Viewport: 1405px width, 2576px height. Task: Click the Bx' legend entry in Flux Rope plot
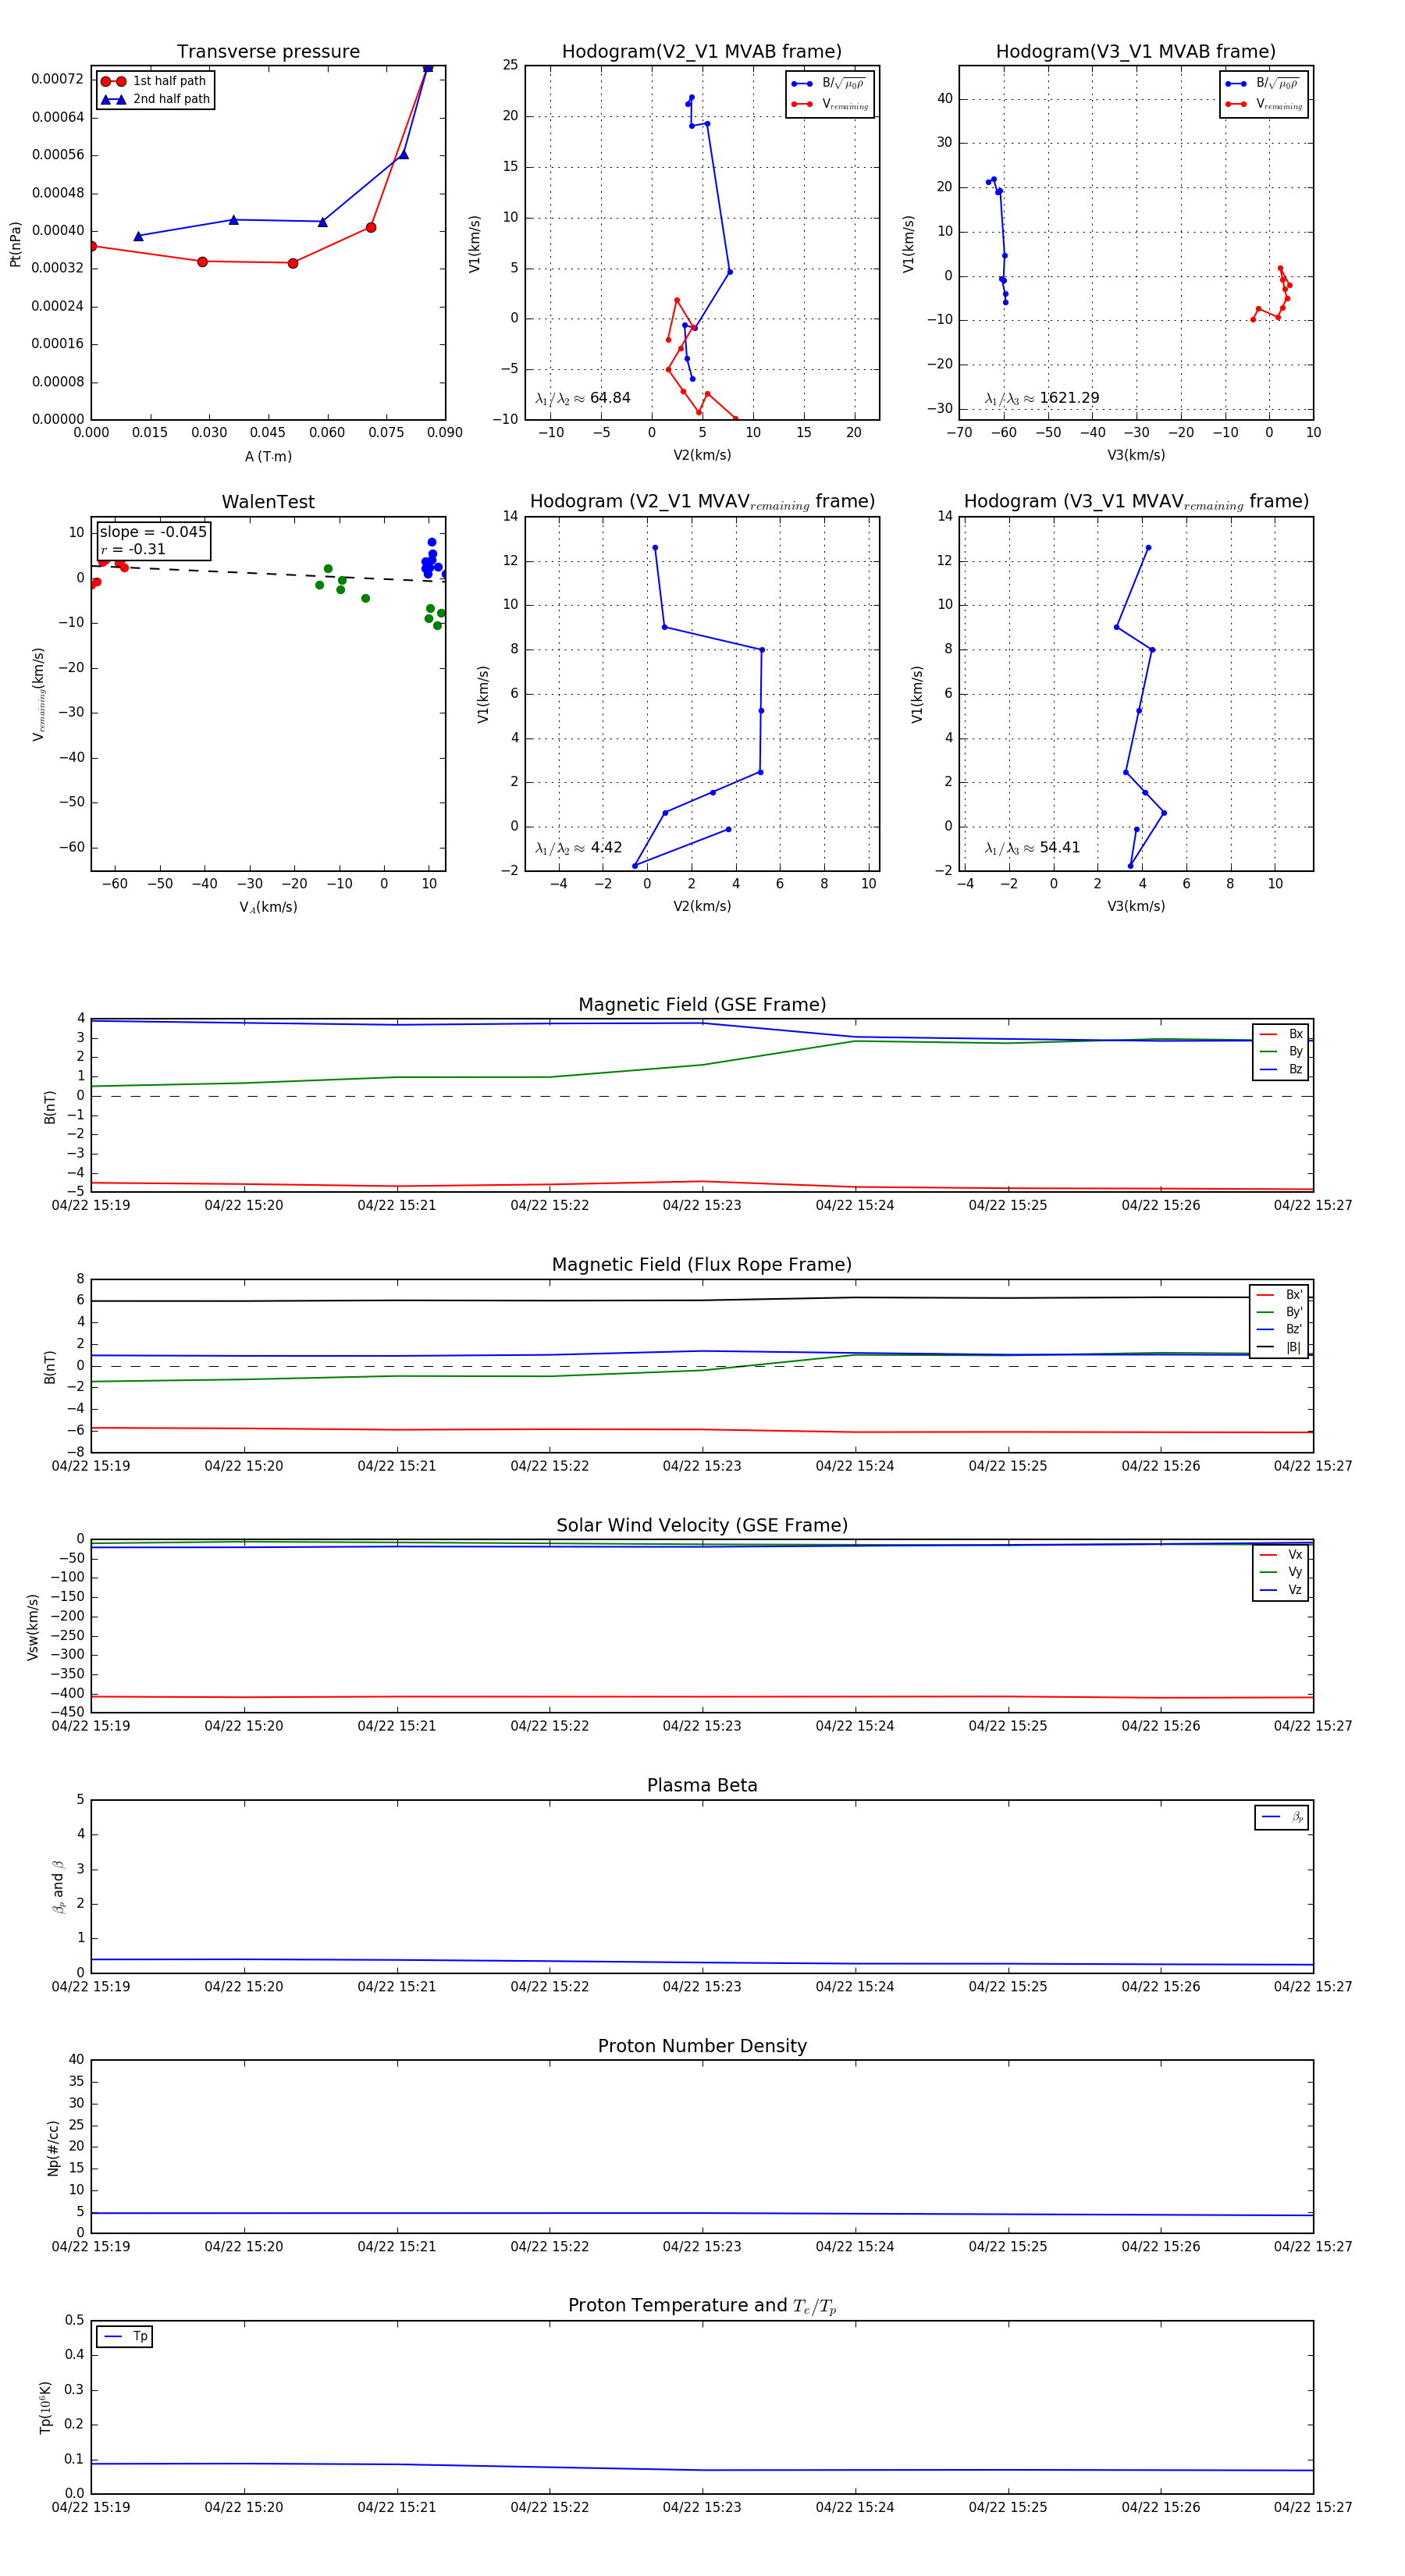(1279, 1295)
